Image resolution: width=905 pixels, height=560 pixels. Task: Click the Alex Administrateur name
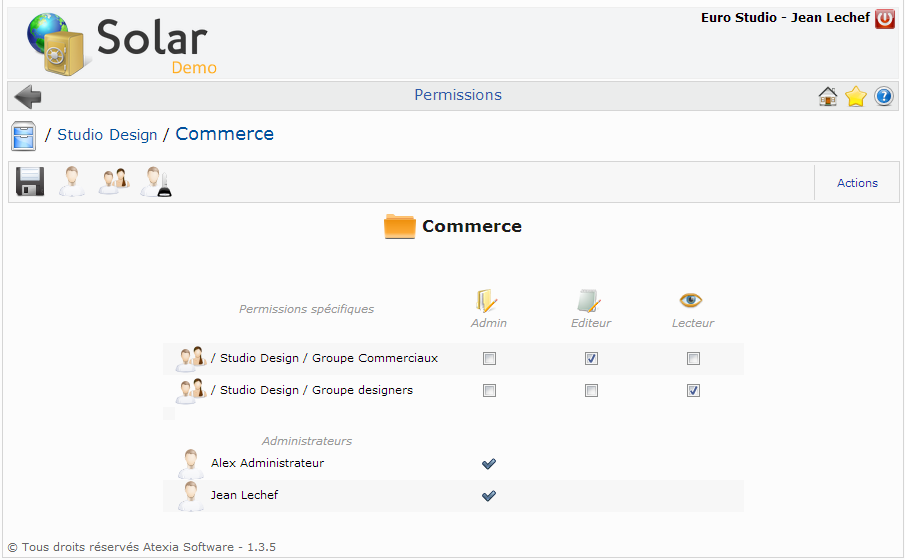coord(267,464)
